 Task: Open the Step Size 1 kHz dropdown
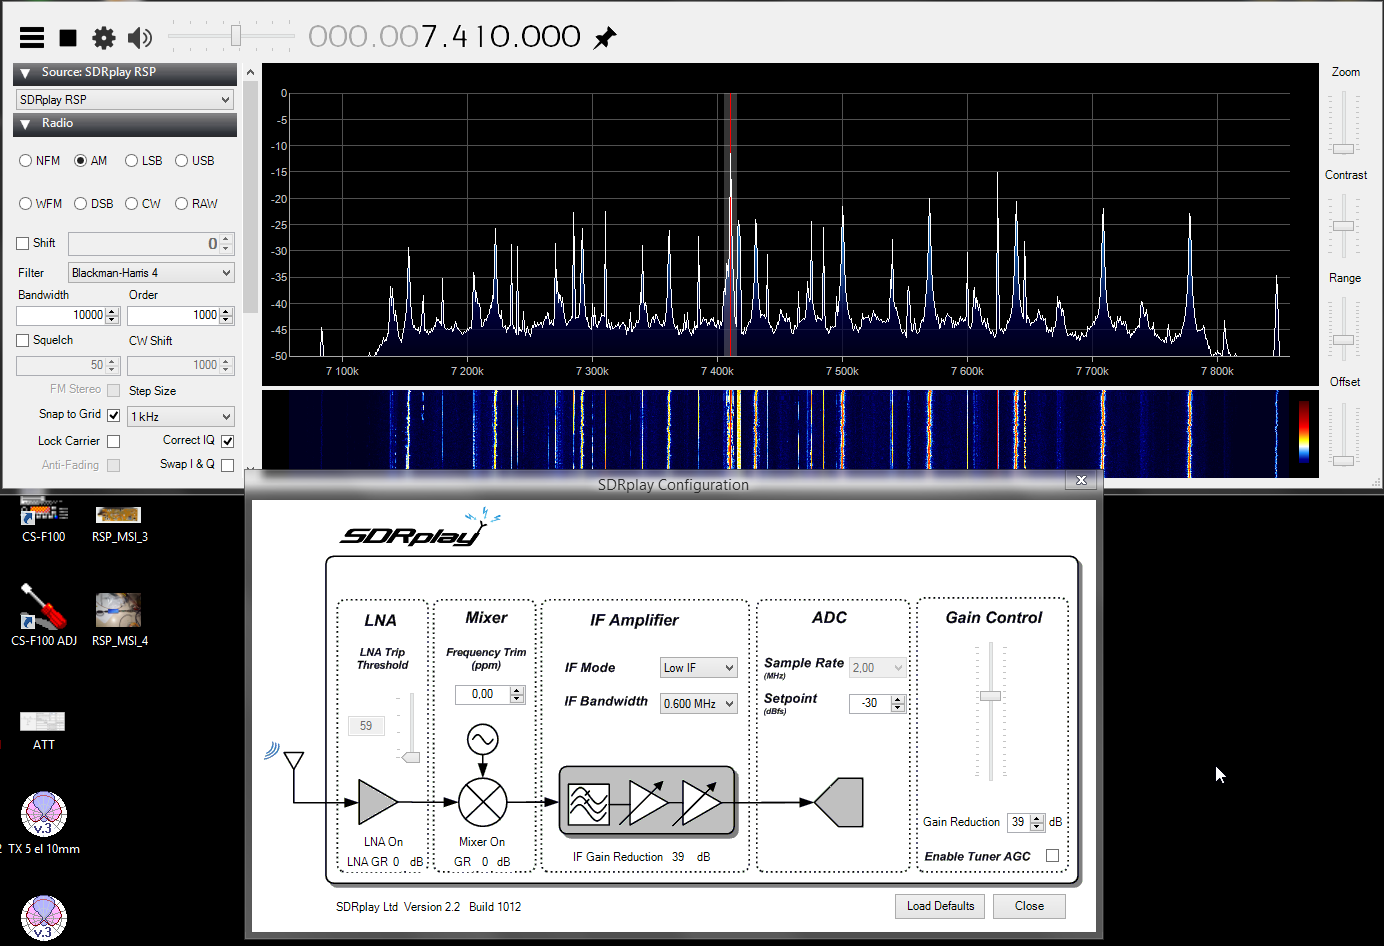[x=181, y=417]
